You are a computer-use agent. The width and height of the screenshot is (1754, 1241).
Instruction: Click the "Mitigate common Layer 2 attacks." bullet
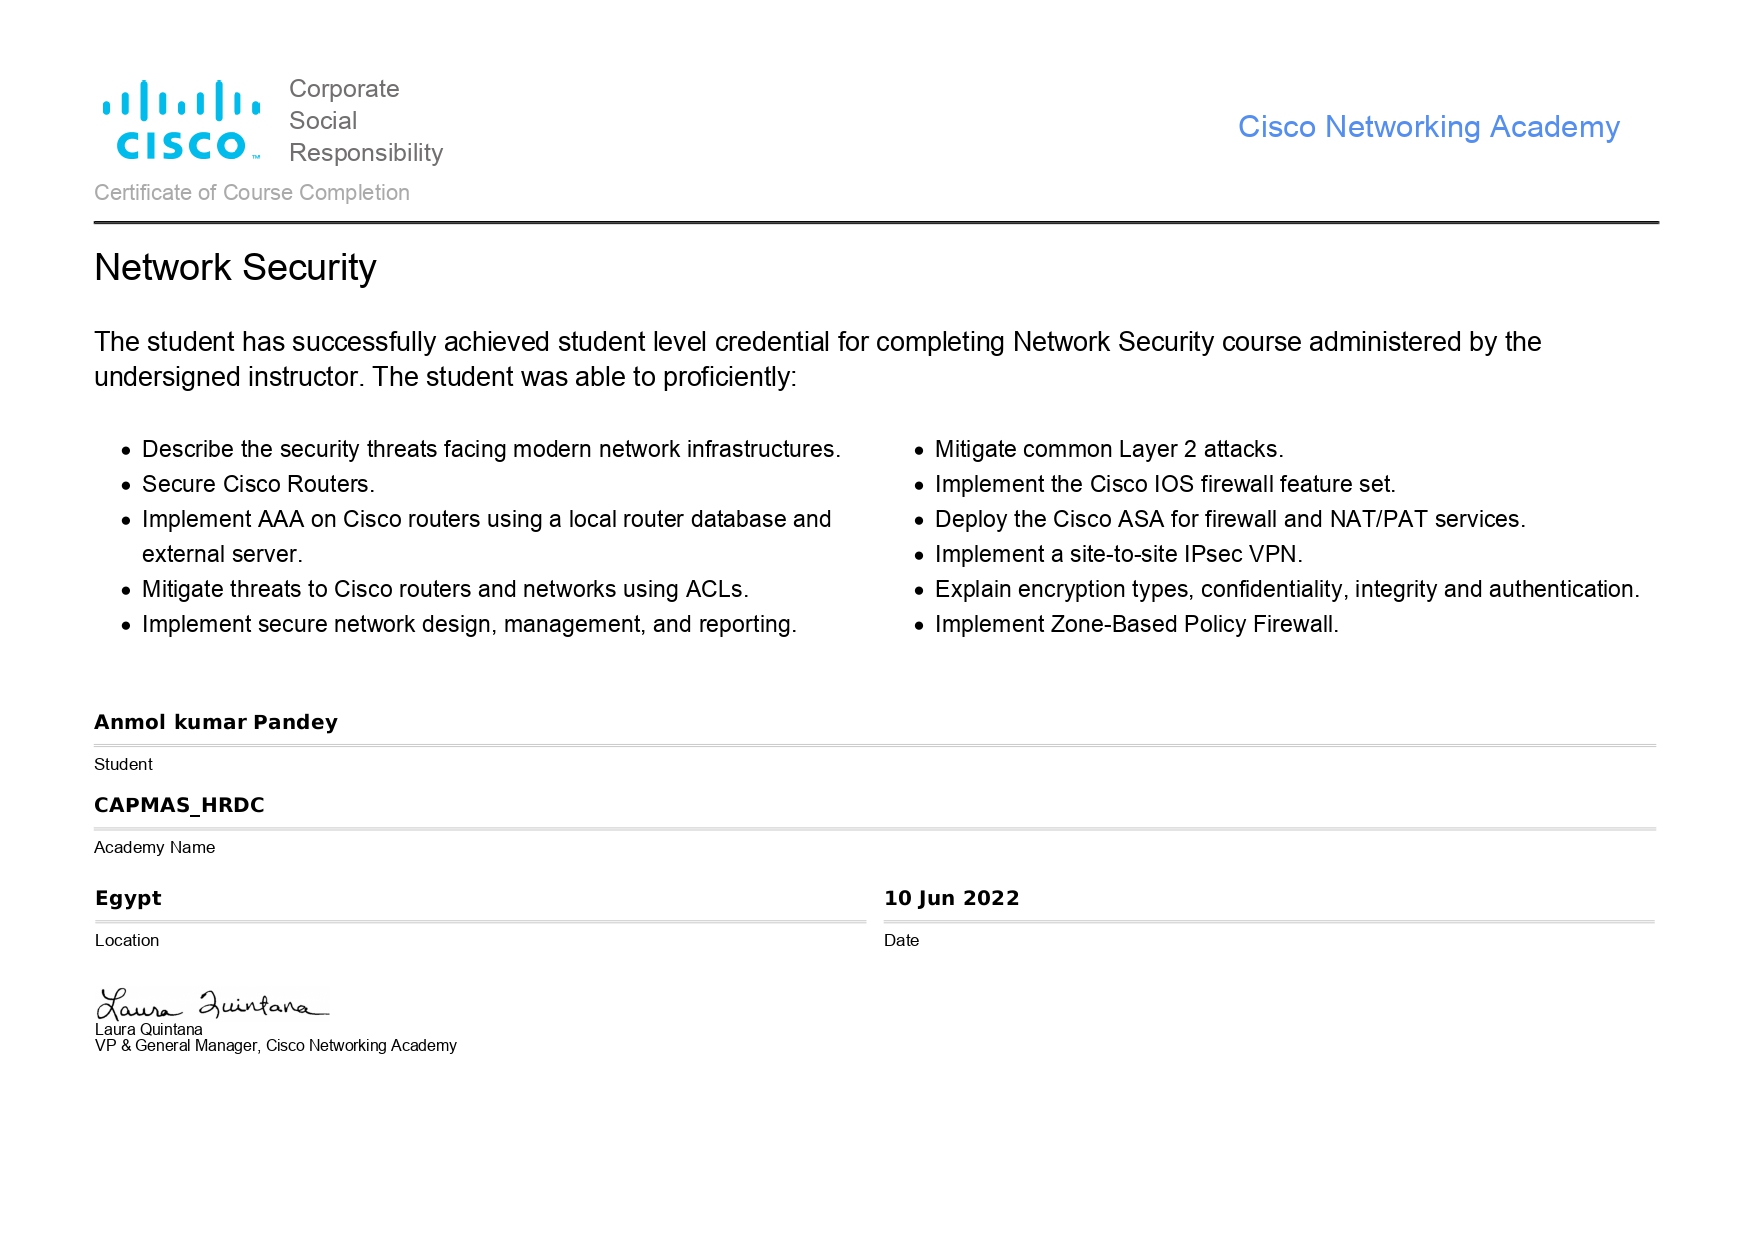pyautogui.click(x=1109, y=450)
